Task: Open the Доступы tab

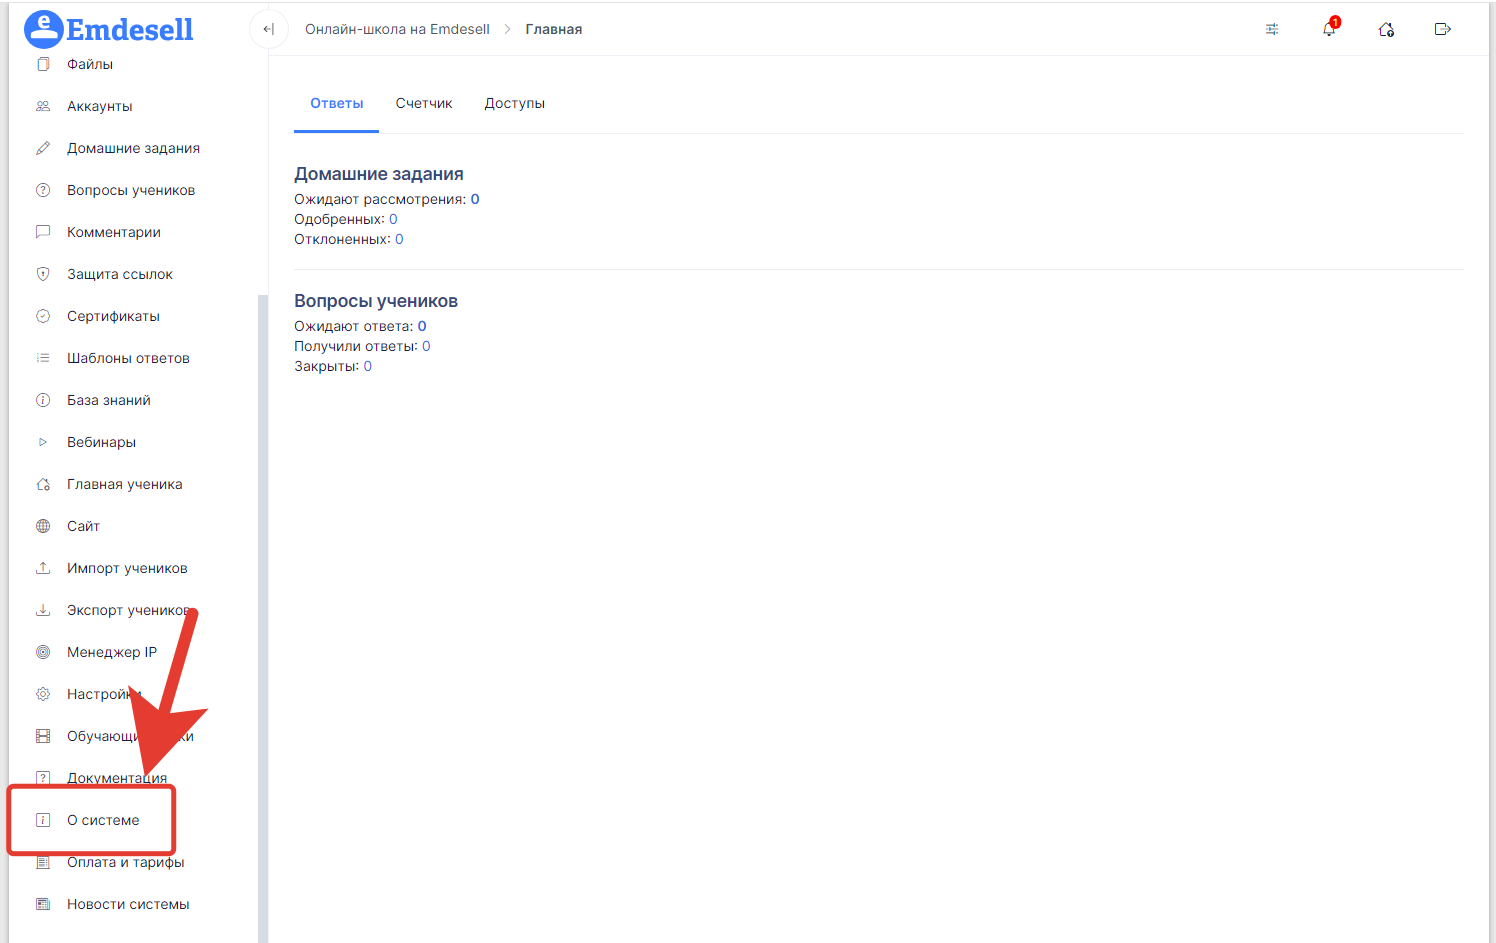Action: 514,103
